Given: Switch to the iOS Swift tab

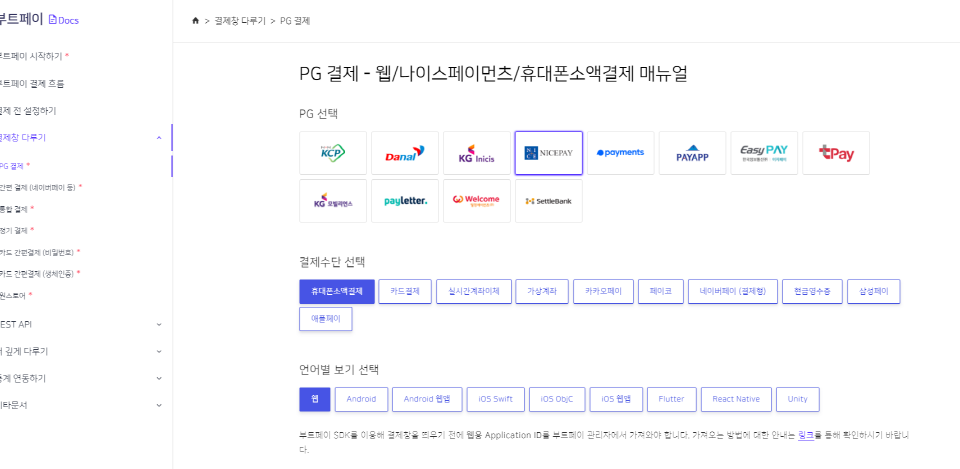Looking at the screenshot, I should (x=495, y=399).
